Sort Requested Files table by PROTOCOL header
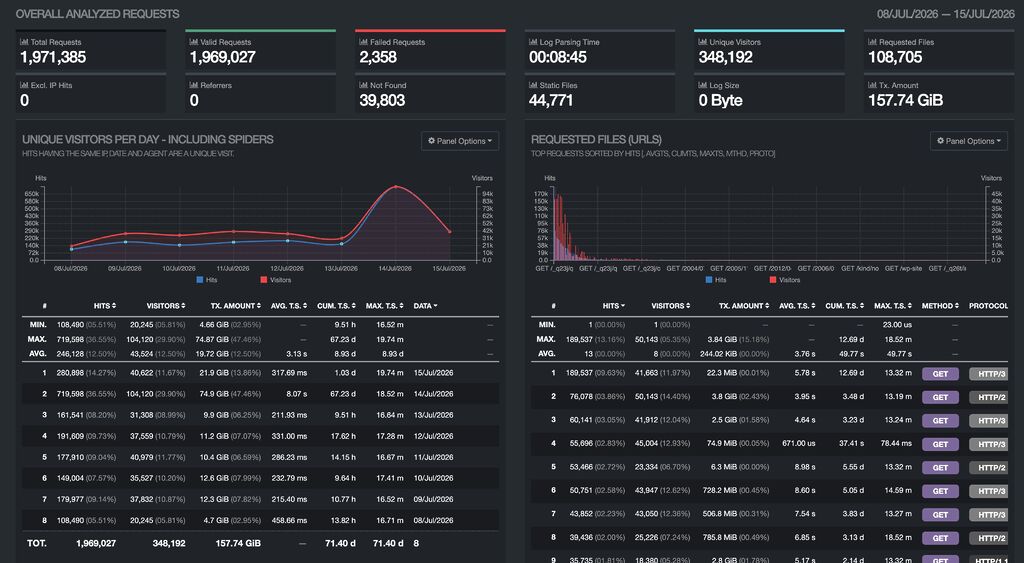 coord(989,306)
